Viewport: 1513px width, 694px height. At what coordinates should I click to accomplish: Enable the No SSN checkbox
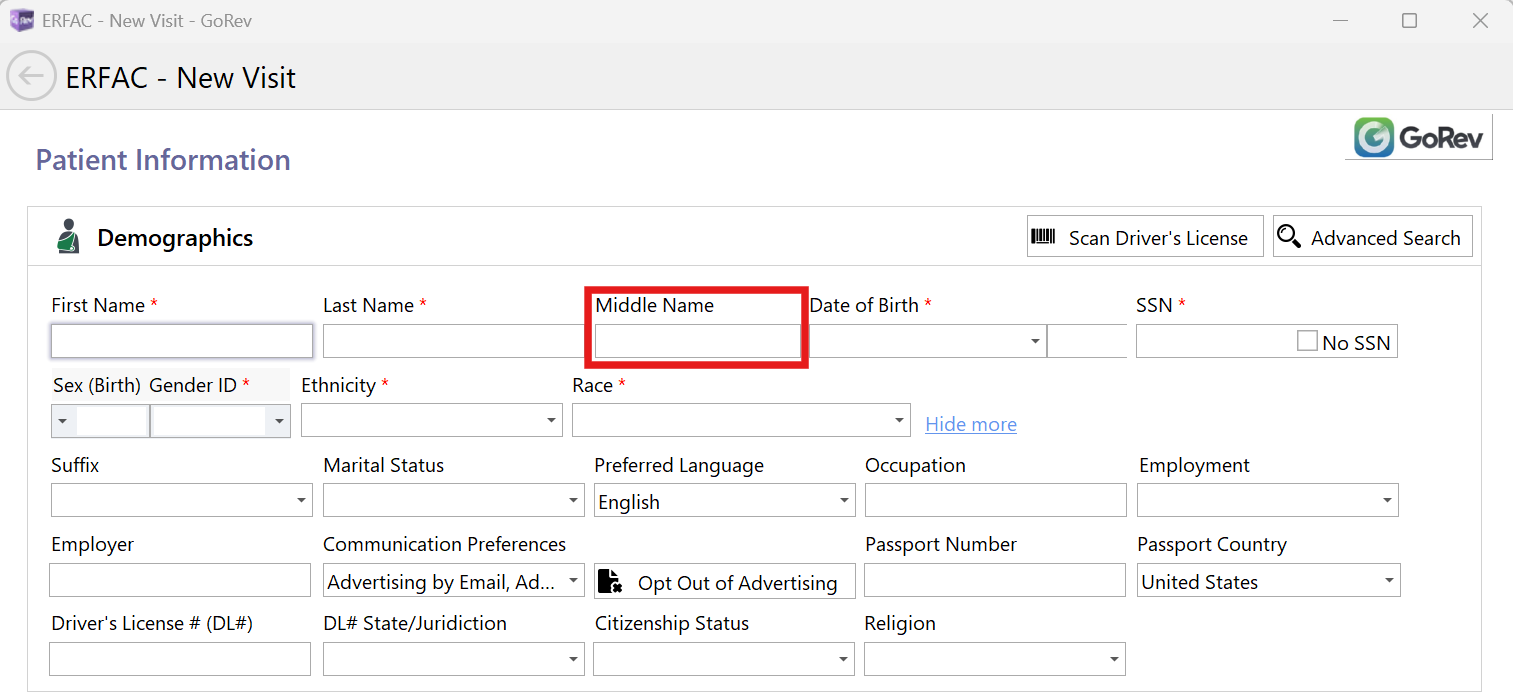pos(1306,341)
